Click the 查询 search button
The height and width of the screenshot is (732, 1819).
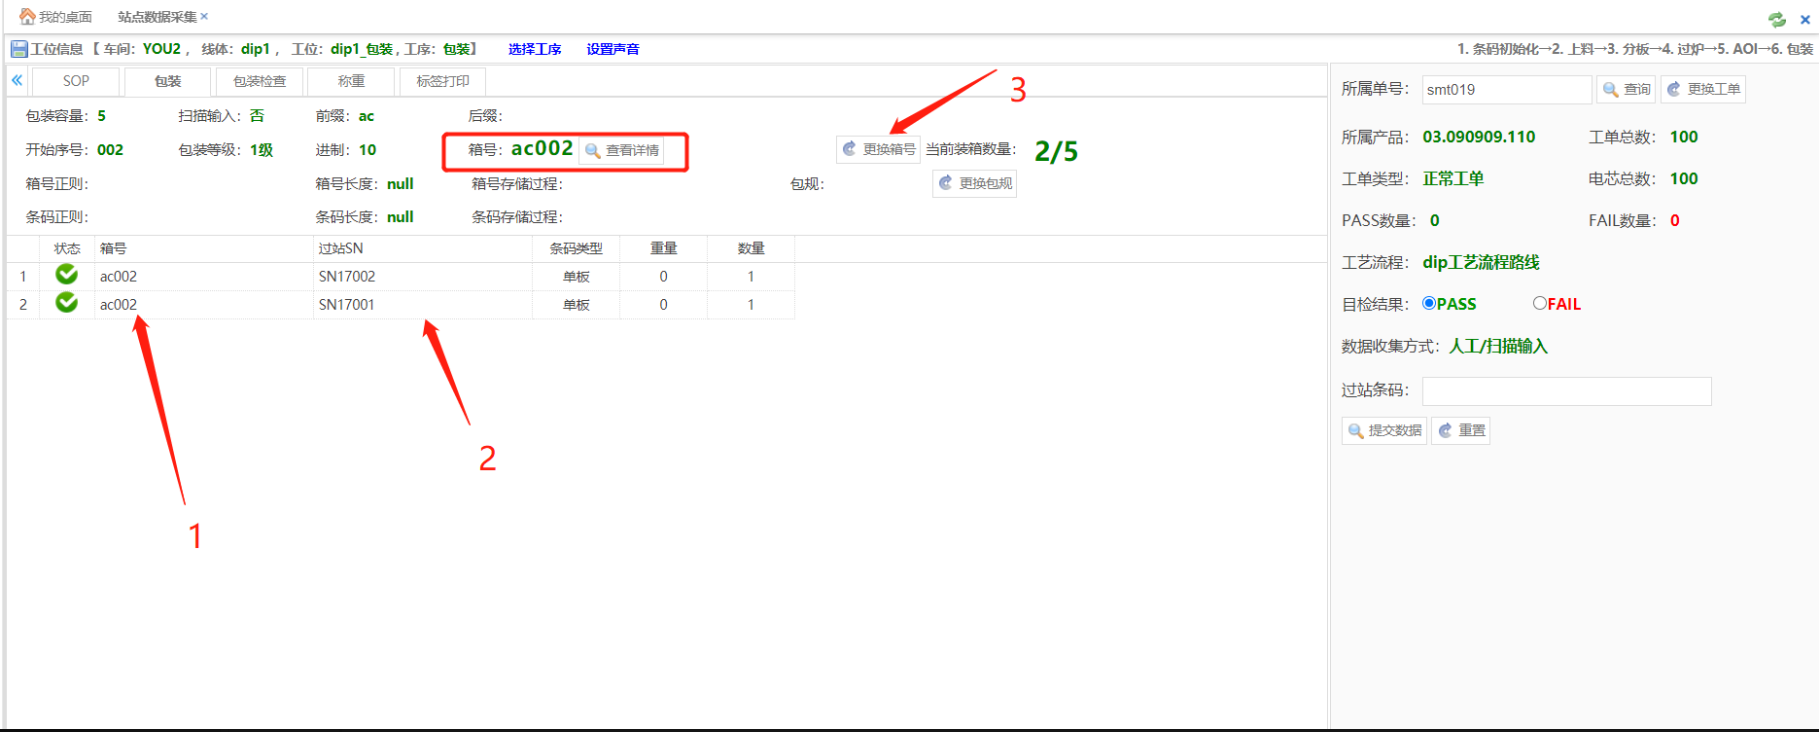[1626, 89]
